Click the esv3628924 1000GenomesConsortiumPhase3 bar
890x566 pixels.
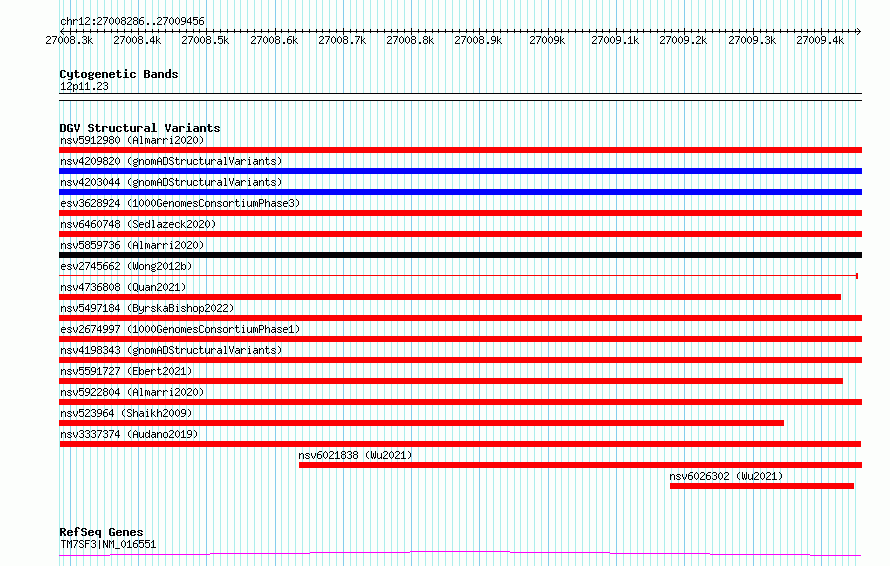point(460,213)
